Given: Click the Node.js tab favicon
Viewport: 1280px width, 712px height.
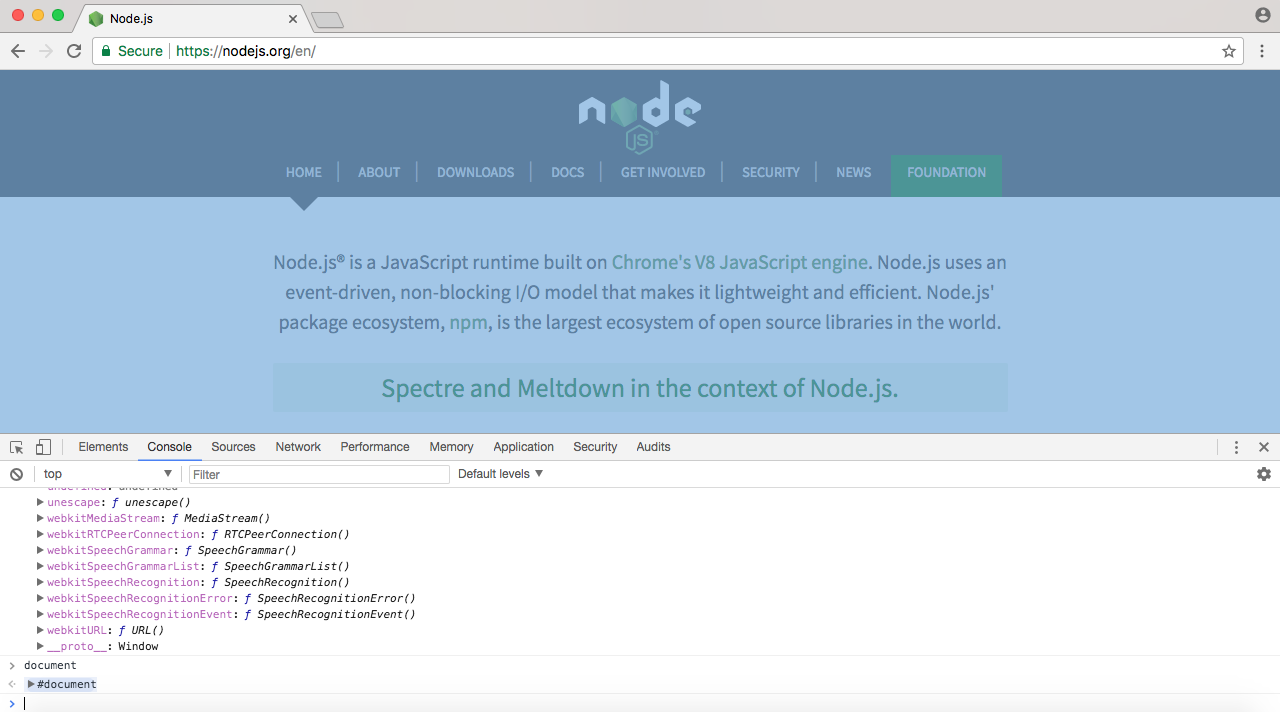Looking at the screenshot, I should [96, 19].
